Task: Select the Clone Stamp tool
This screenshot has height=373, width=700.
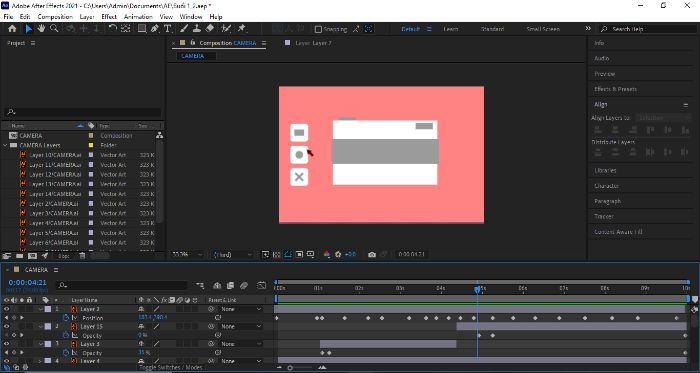Action: [x=196, y=29]
